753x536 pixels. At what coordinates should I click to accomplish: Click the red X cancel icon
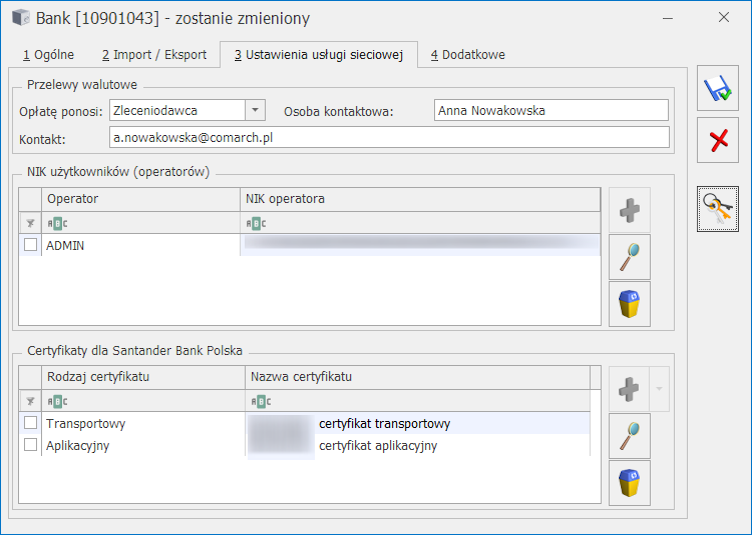tap(717, 140)
